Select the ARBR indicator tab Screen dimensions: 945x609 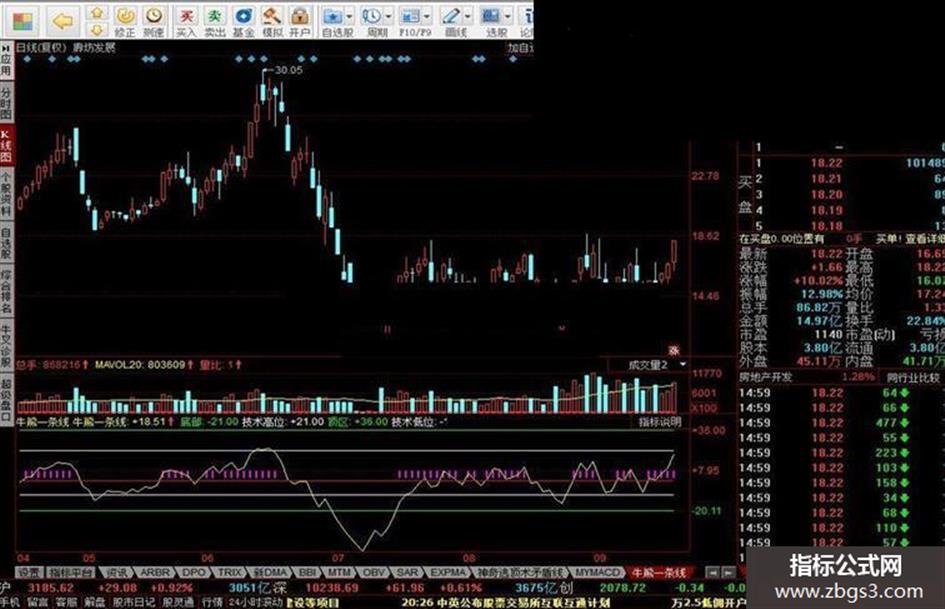click(x=155, y=572)
